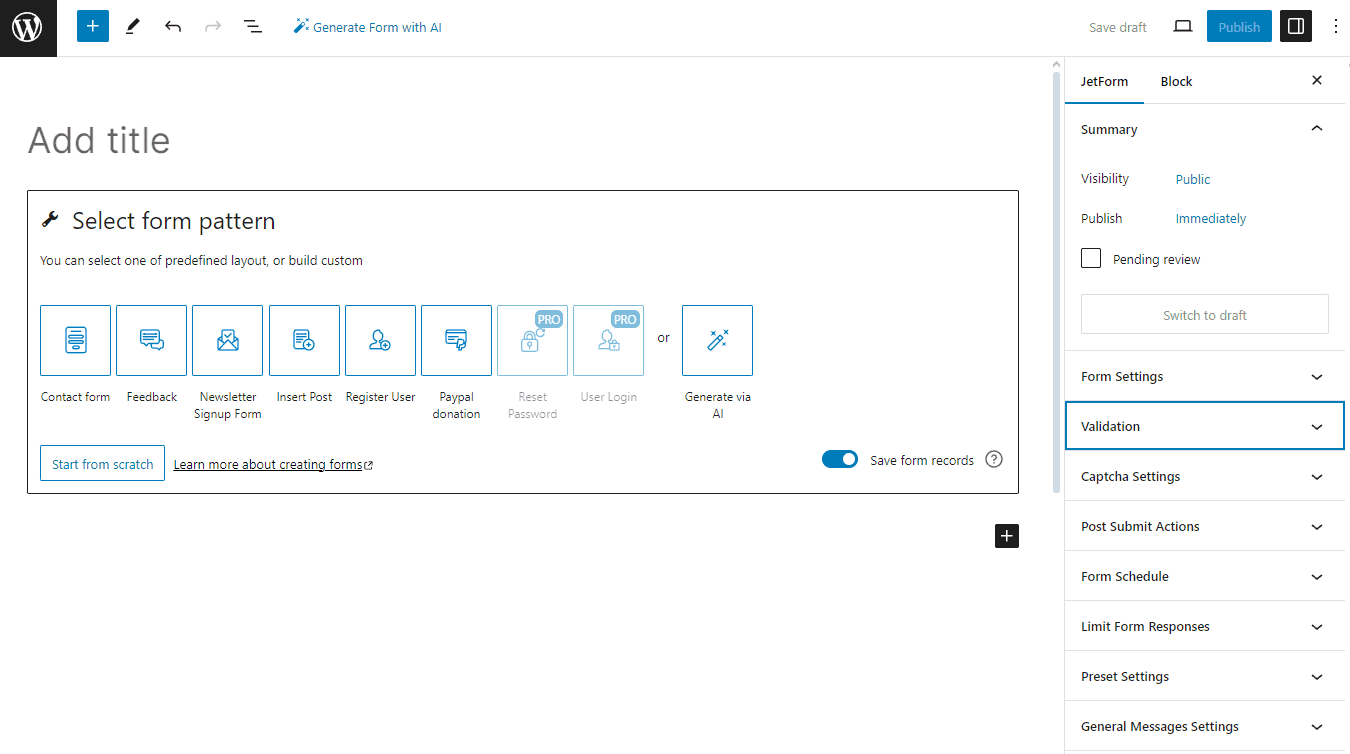Image resolution: width=1350 pixels, height=754 pixels.
Task: Toggle the Save form records switch
Action: [x=839, y=460]
